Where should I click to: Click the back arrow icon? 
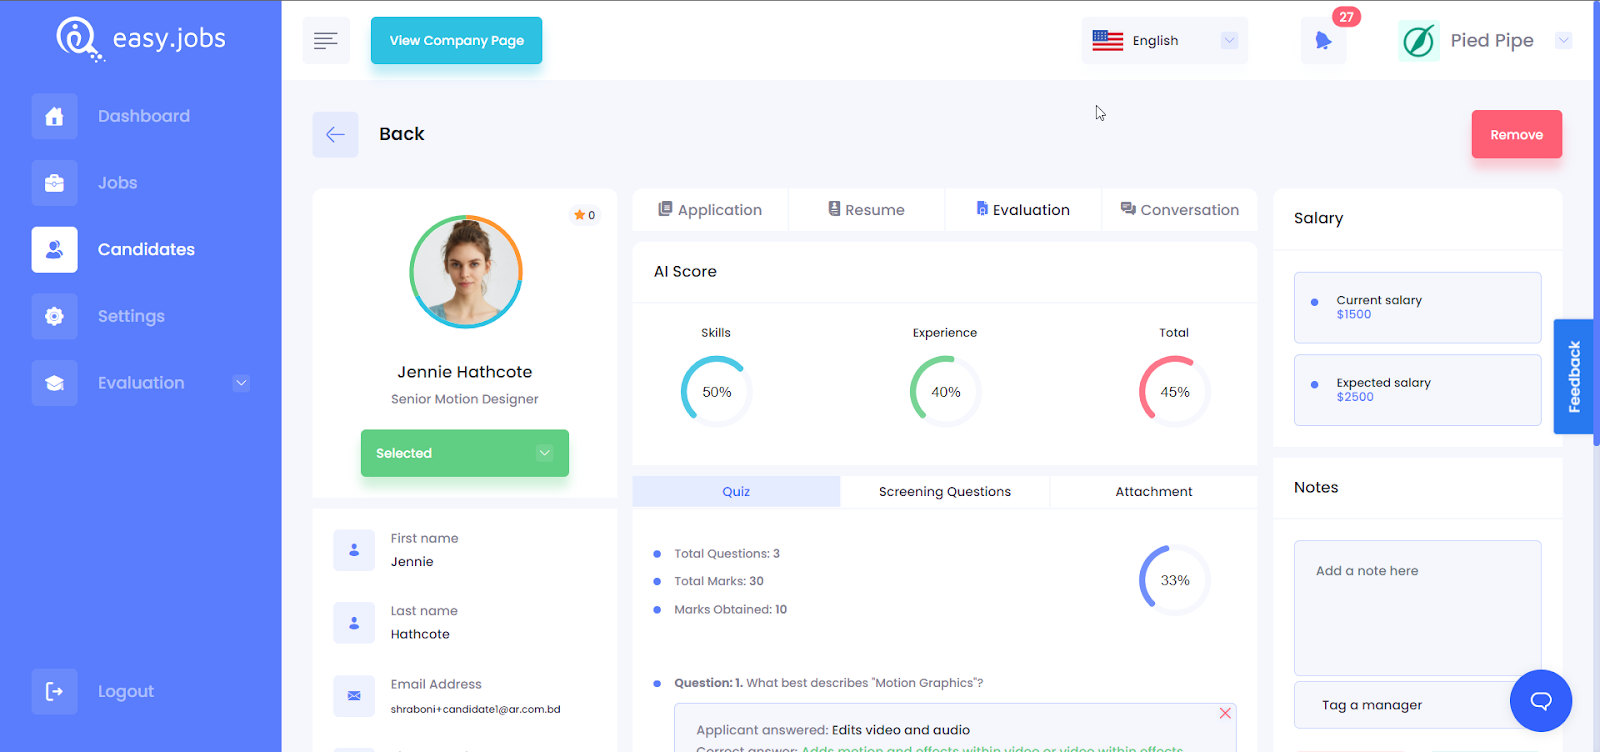335,134
